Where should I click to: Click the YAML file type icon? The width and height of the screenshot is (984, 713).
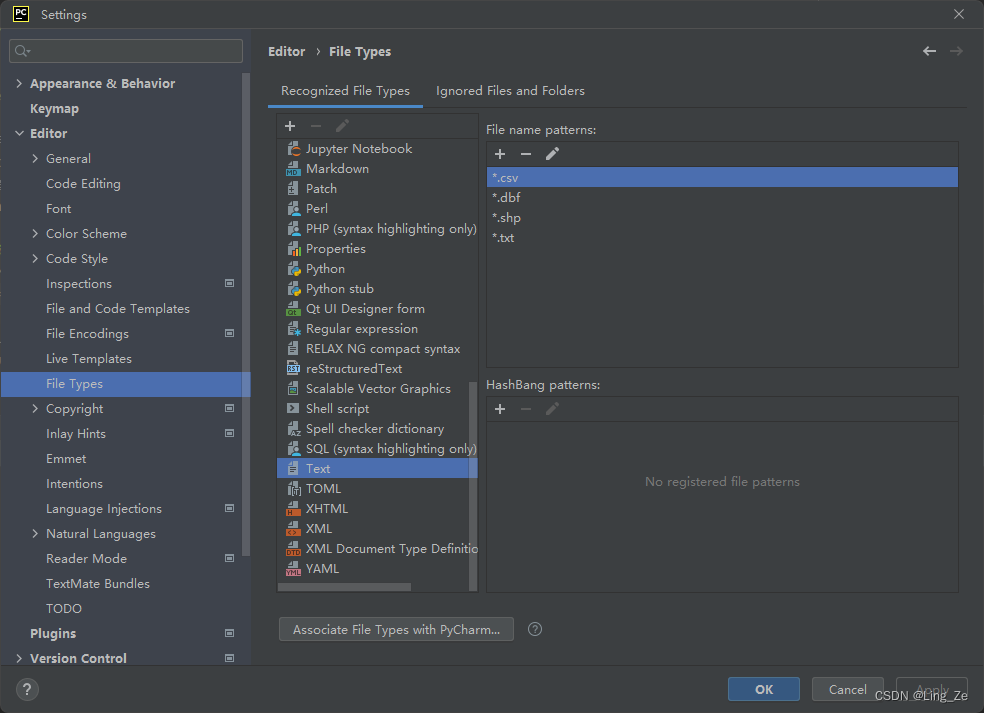[x=293, y=569]
